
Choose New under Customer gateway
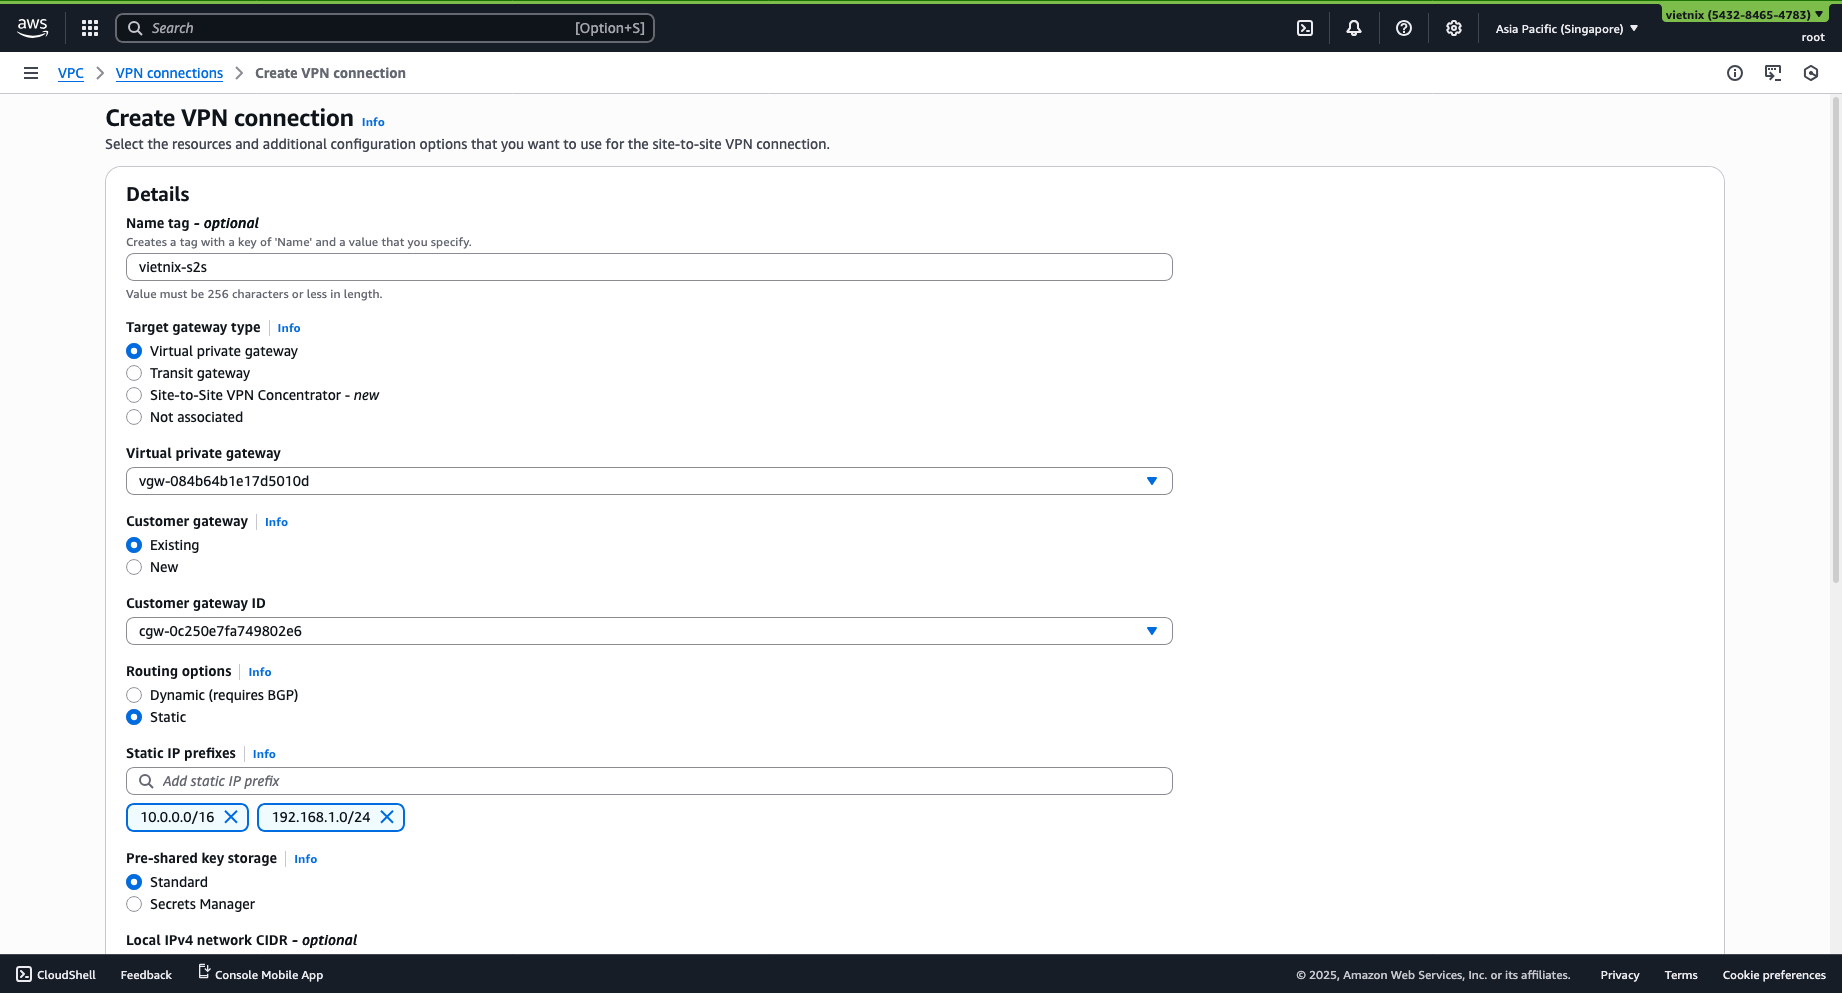coord(134,567)
